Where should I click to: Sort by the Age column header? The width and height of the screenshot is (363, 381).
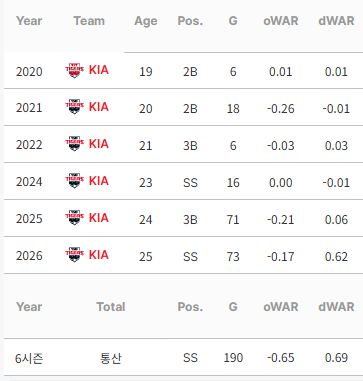point(146,21)
